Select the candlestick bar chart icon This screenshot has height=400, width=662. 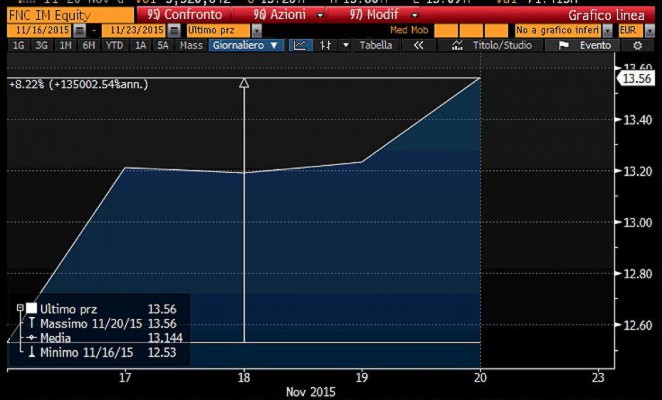[324, 45]
